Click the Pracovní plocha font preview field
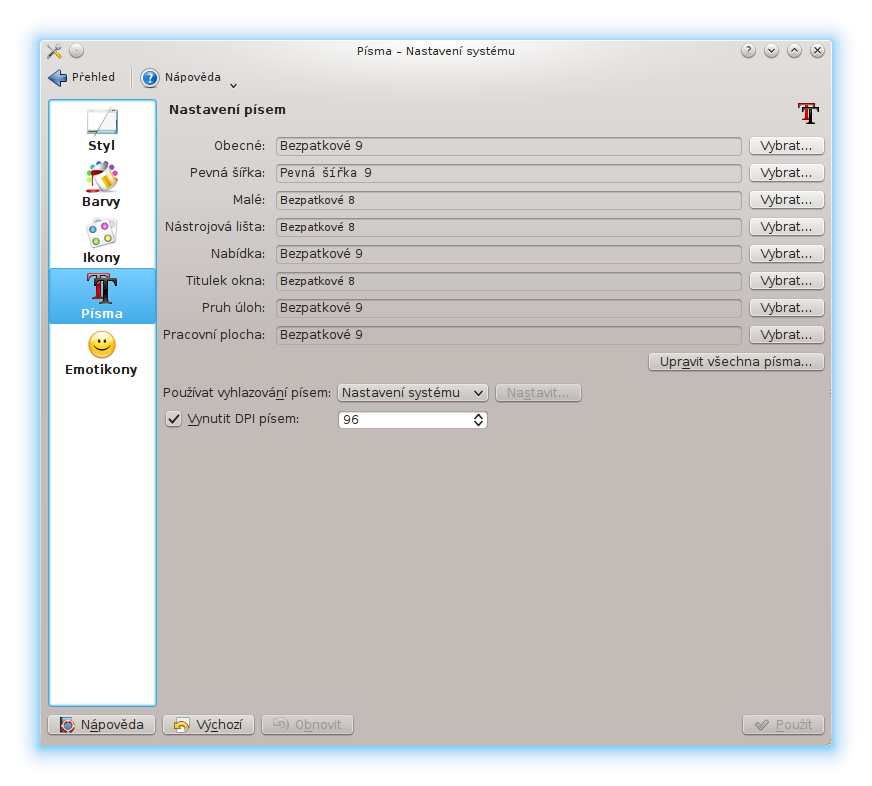The width and height of the screenshot is (872, 786). pyautogui.click(x=508, y=335)
